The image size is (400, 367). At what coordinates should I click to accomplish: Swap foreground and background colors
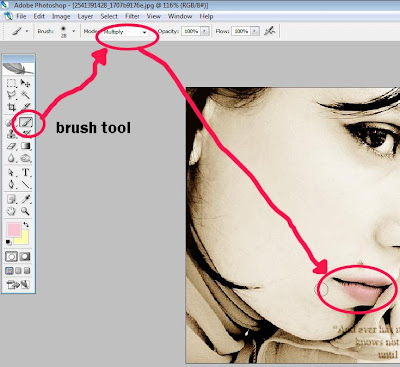coord(26,225)
